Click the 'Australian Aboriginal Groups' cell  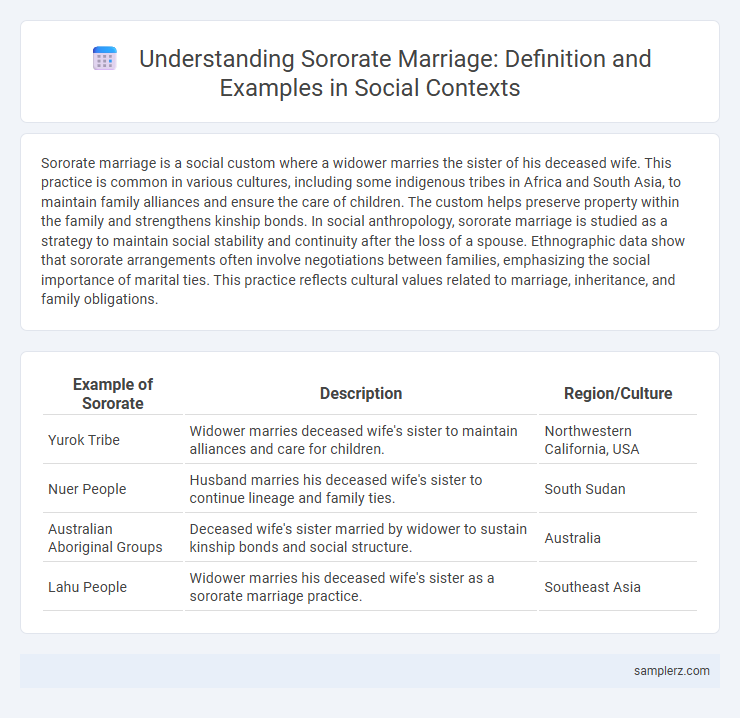(113, 538)
